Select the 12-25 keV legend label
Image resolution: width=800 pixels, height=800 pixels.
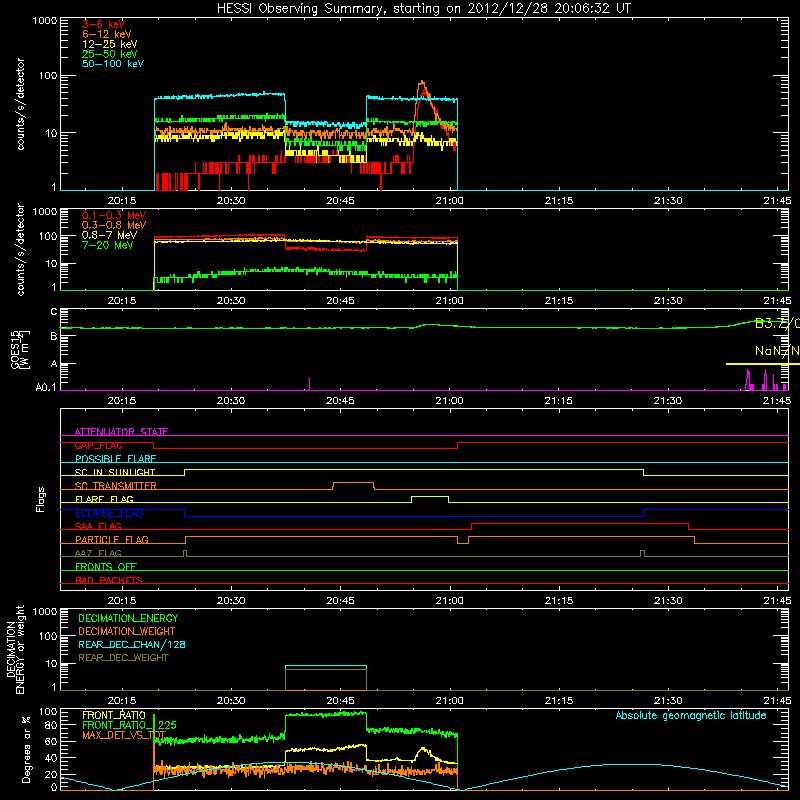(110, 44)
